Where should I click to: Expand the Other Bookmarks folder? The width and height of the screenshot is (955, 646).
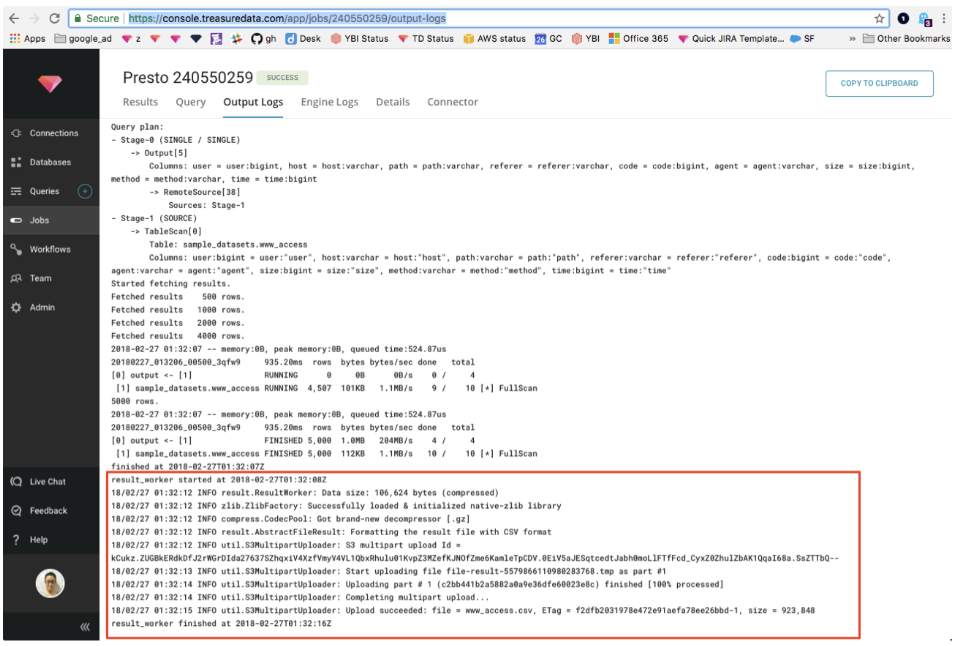[906, 39]
